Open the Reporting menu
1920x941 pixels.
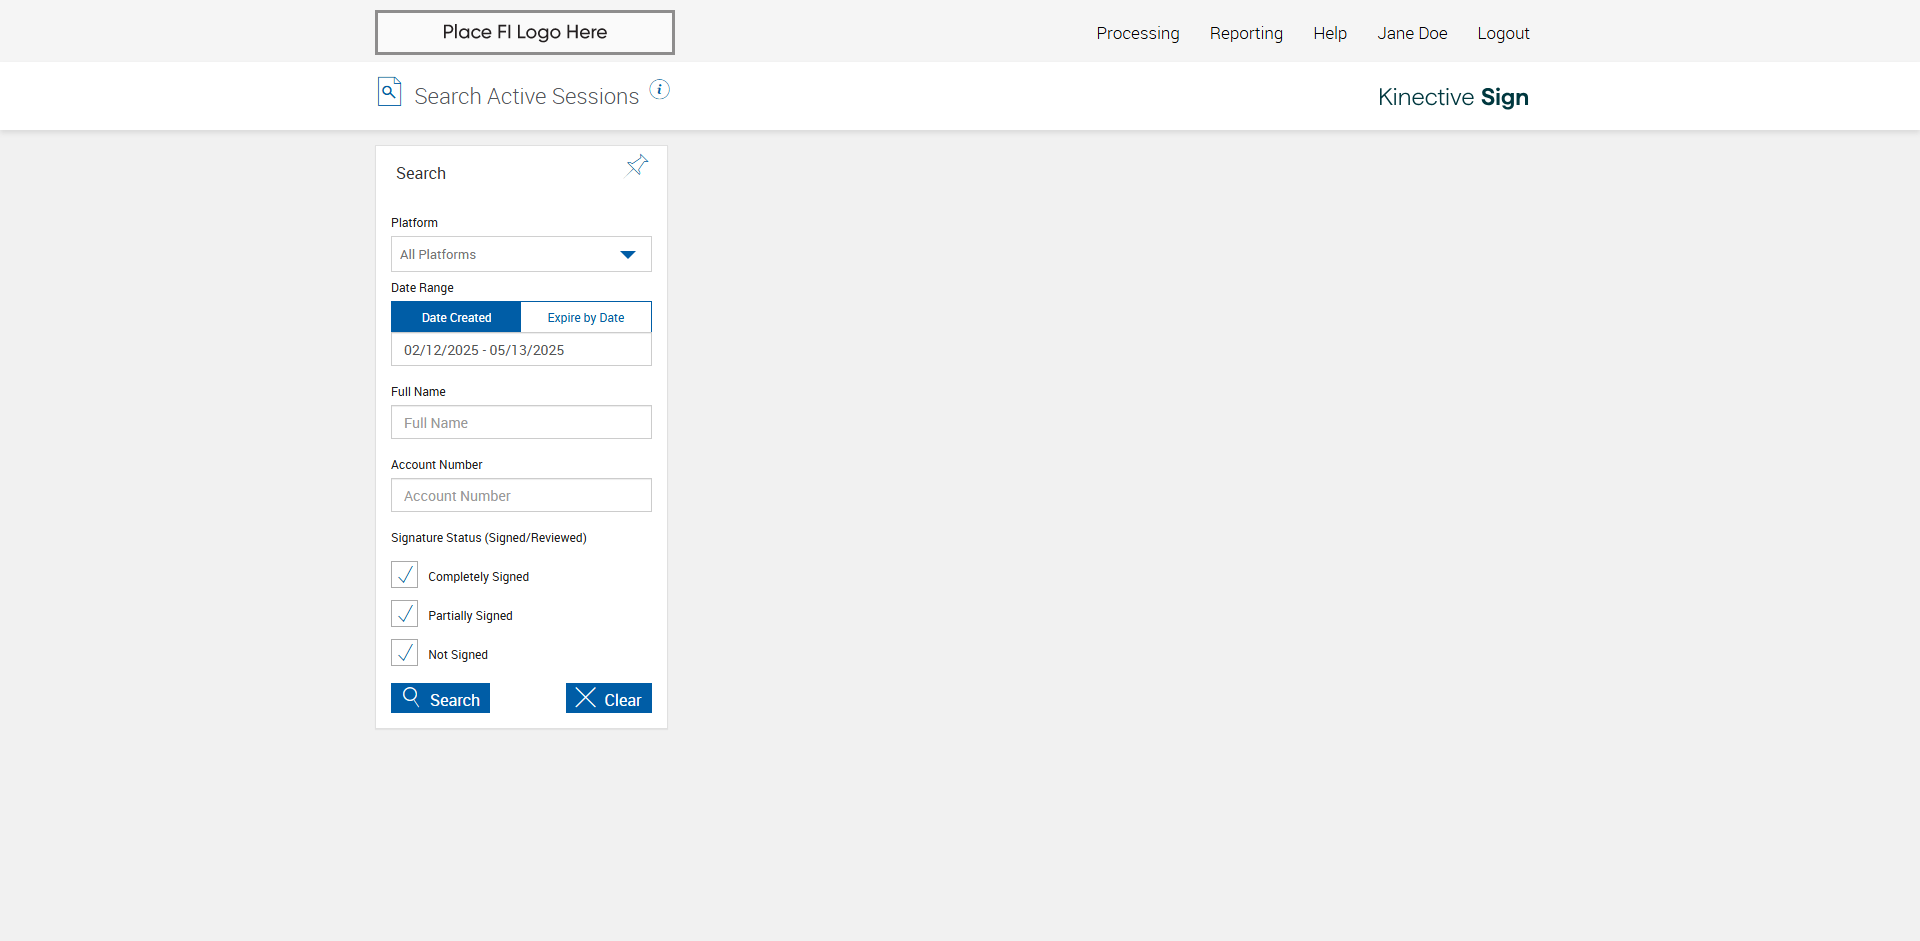(1246, 33)
